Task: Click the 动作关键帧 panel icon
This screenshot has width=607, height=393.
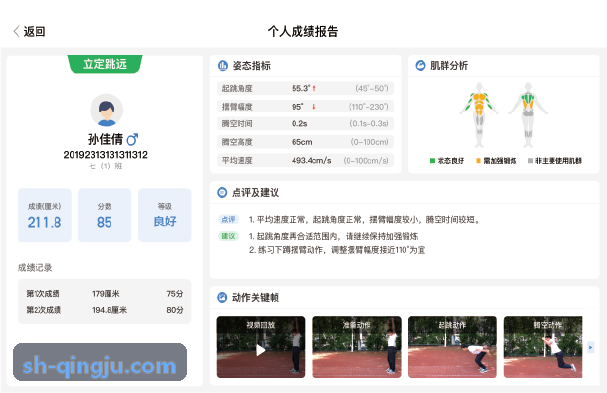Action: tap(222, 297)
